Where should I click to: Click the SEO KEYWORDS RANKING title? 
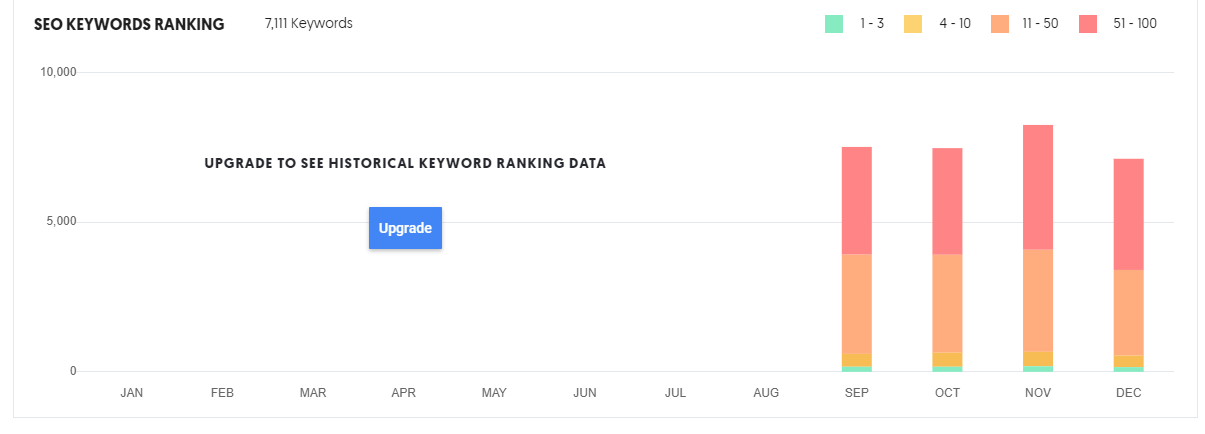(x=129, y=24)
